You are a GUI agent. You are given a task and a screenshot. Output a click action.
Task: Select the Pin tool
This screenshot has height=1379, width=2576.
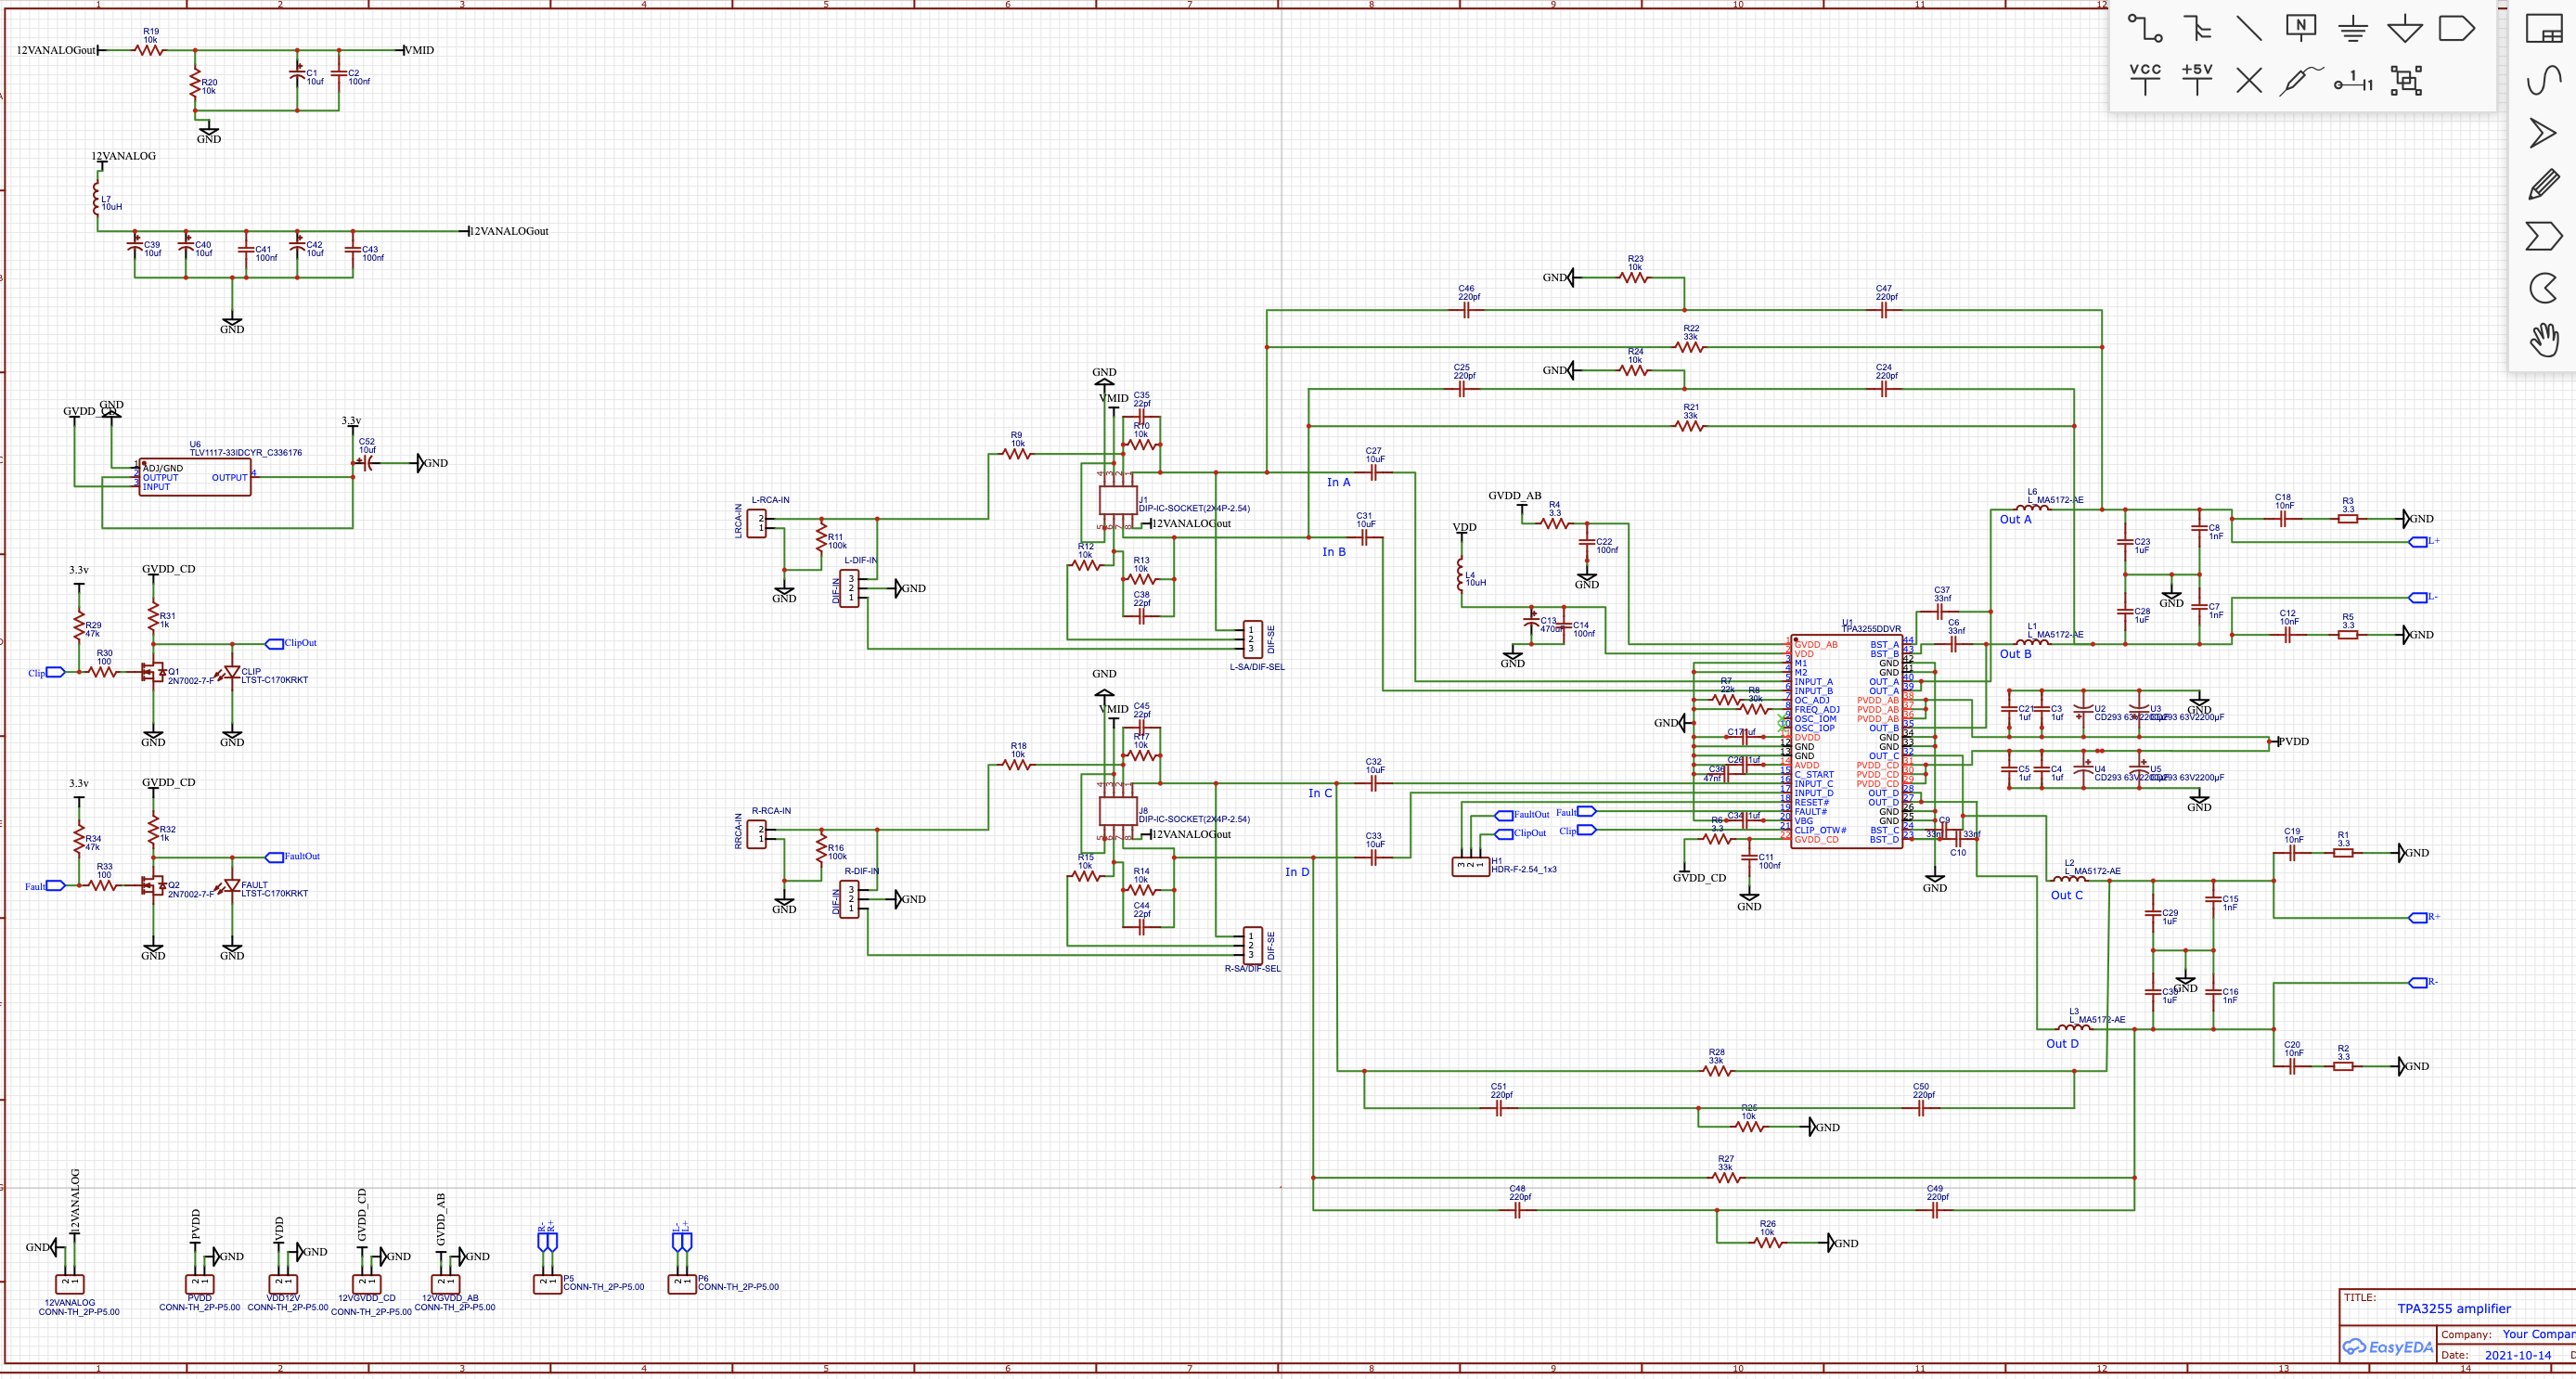(x=2354, y=82)
